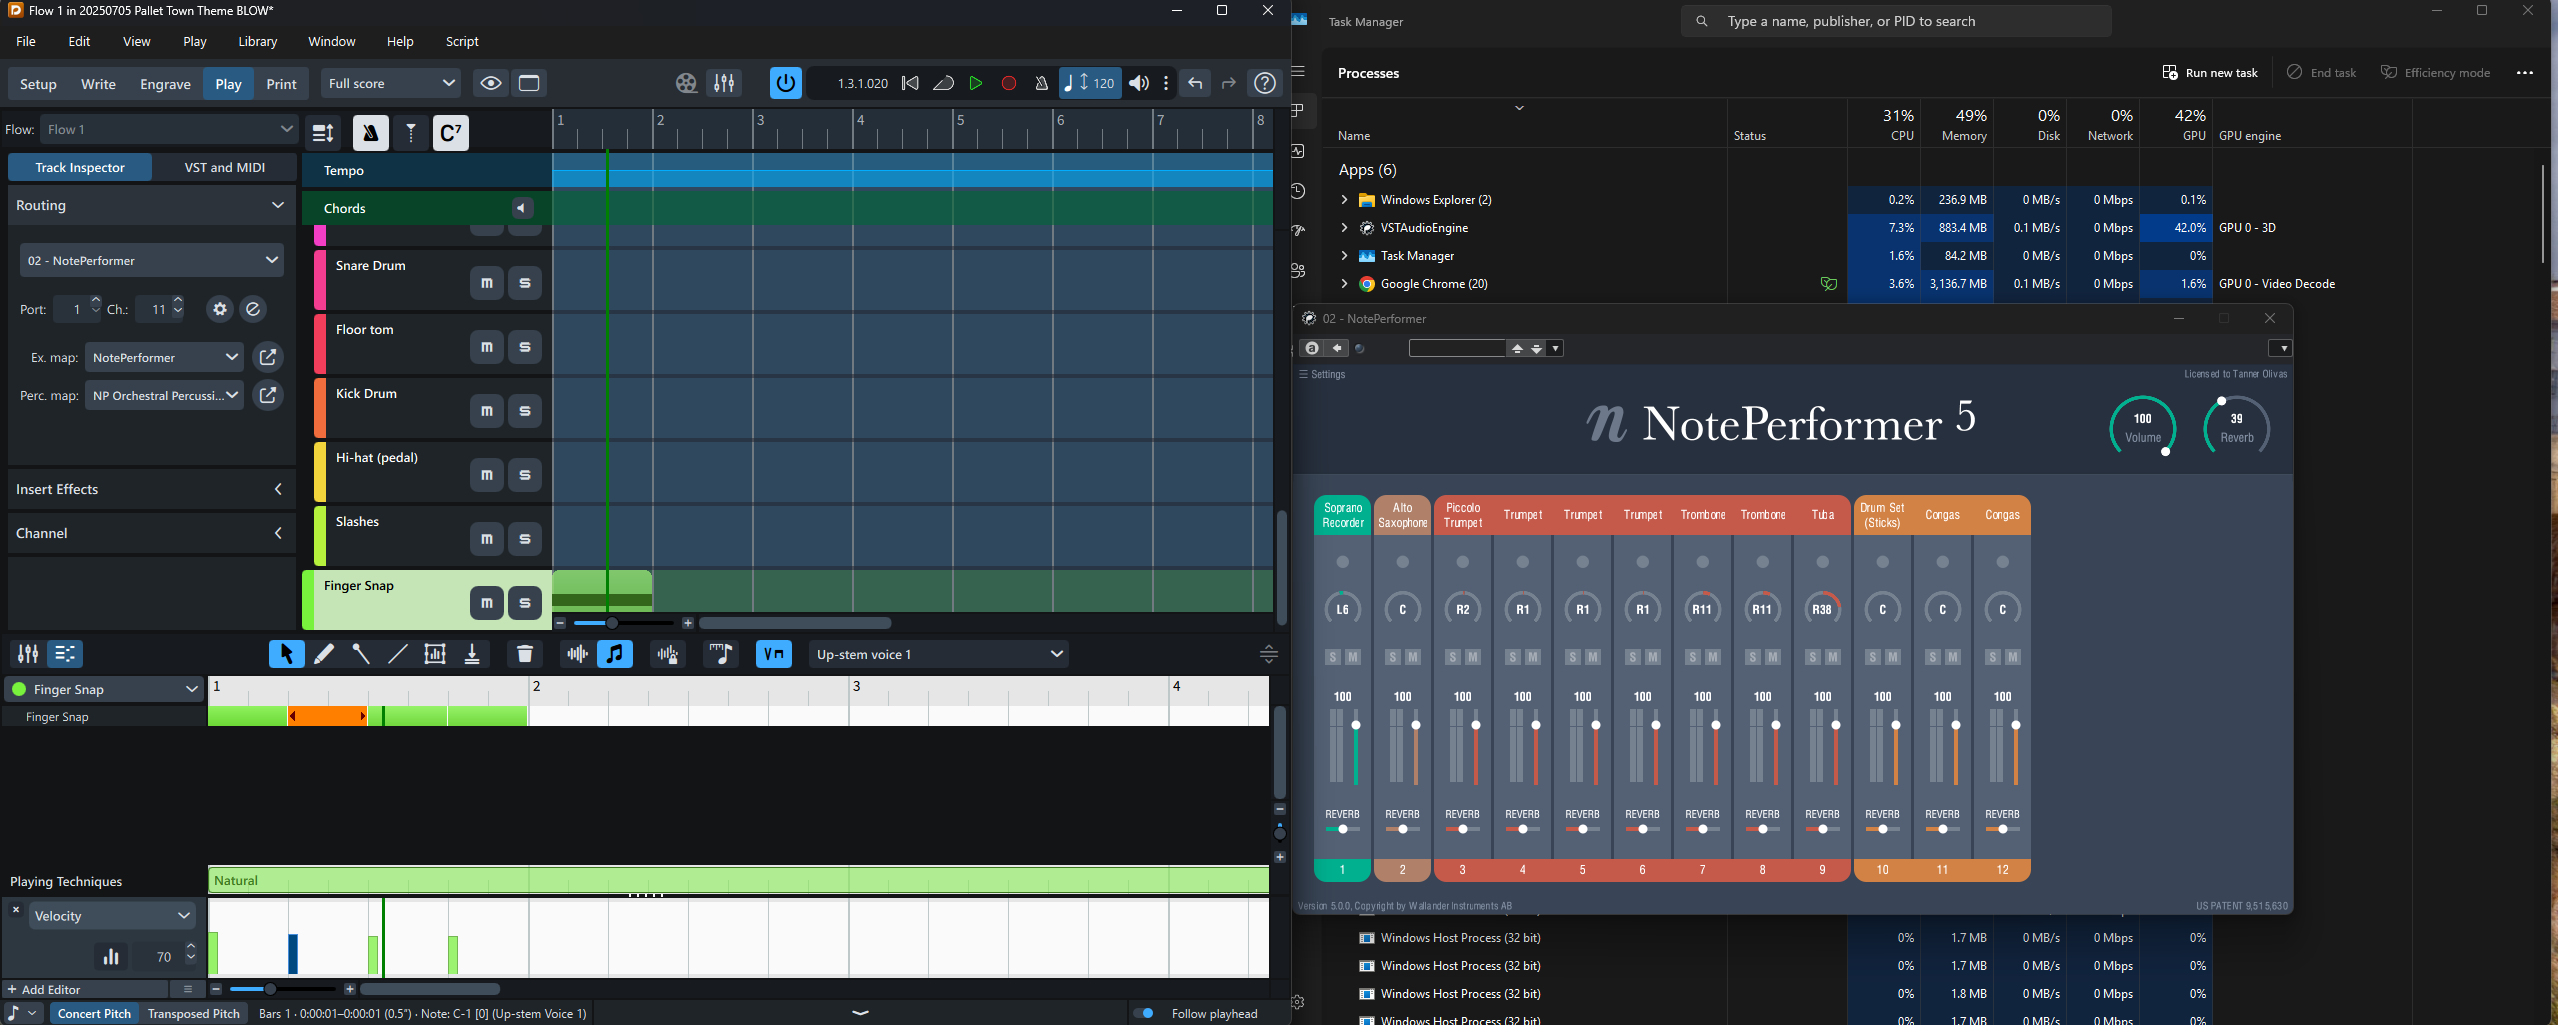Show the Mixer from top toolbar

724,84
